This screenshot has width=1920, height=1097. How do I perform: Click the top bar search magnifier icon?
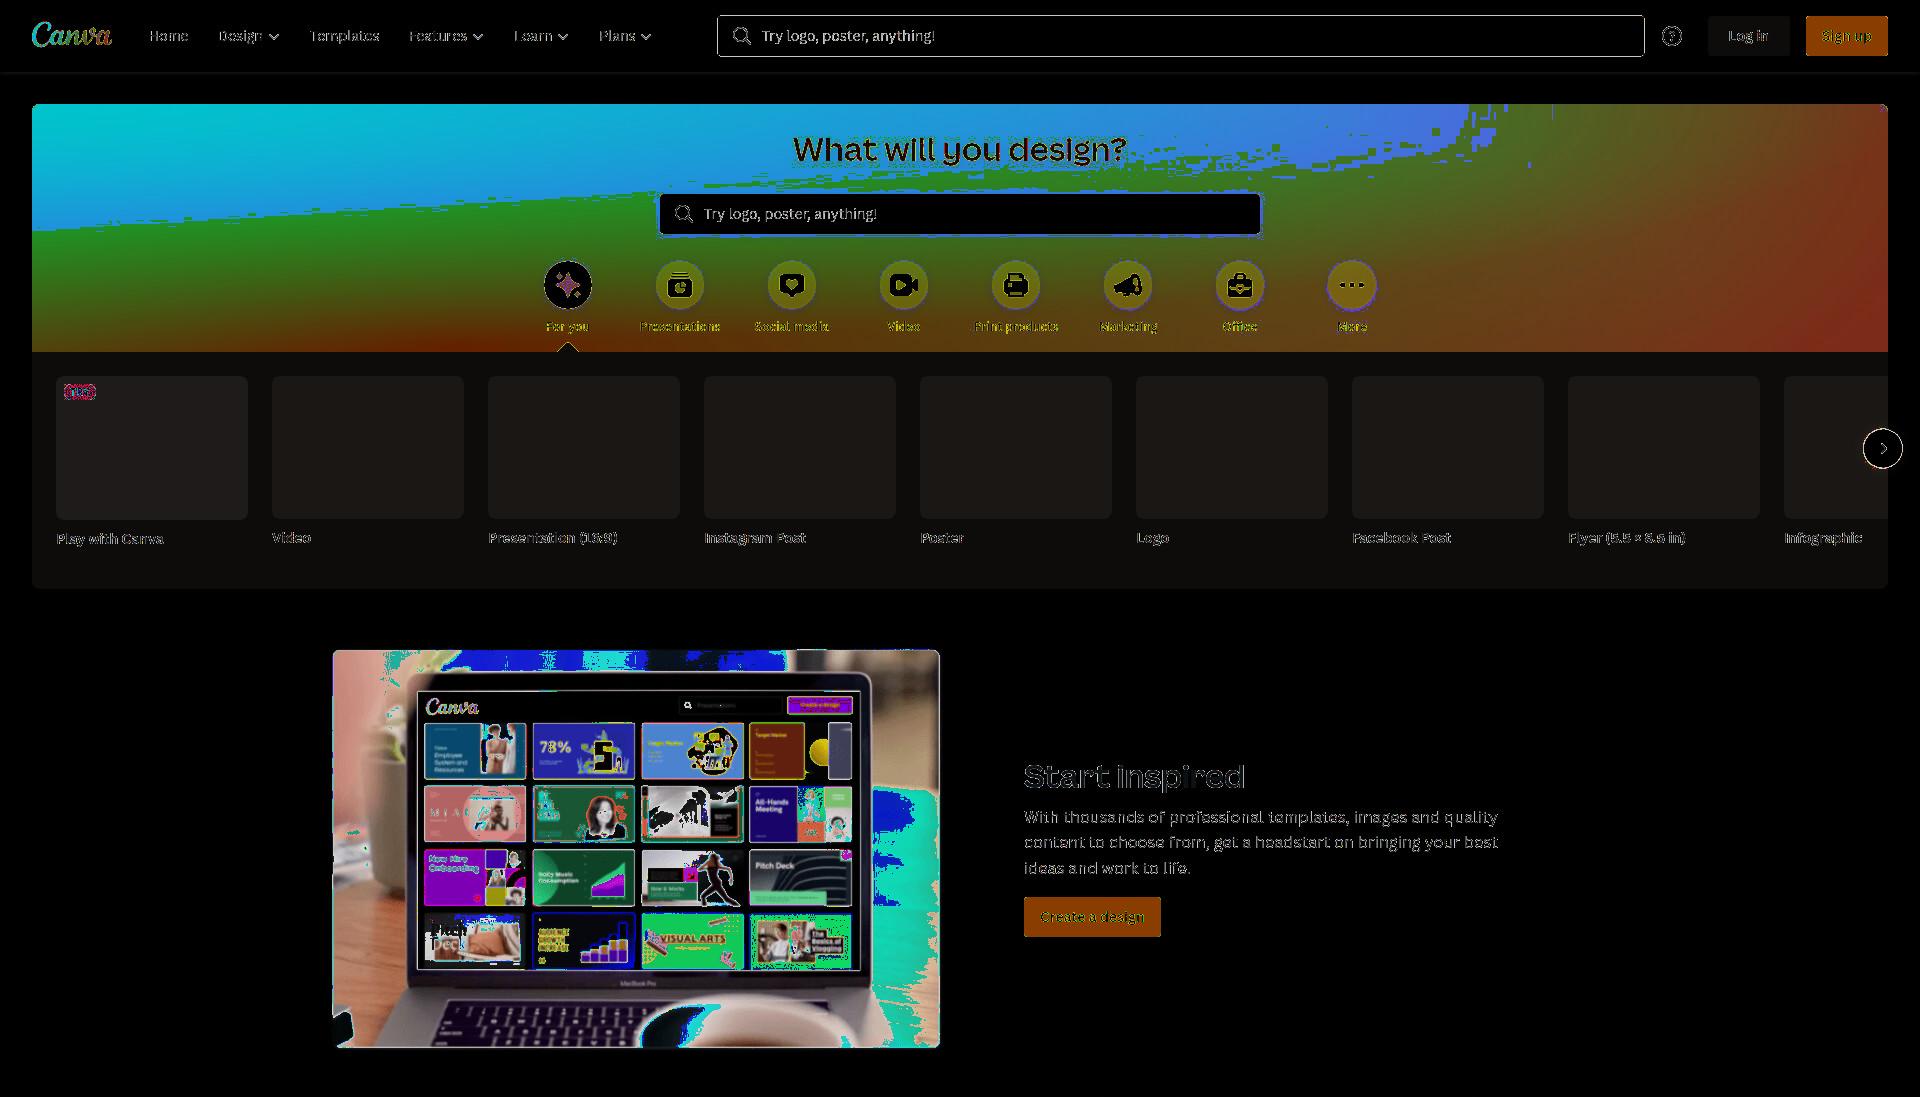click(742, 36)
